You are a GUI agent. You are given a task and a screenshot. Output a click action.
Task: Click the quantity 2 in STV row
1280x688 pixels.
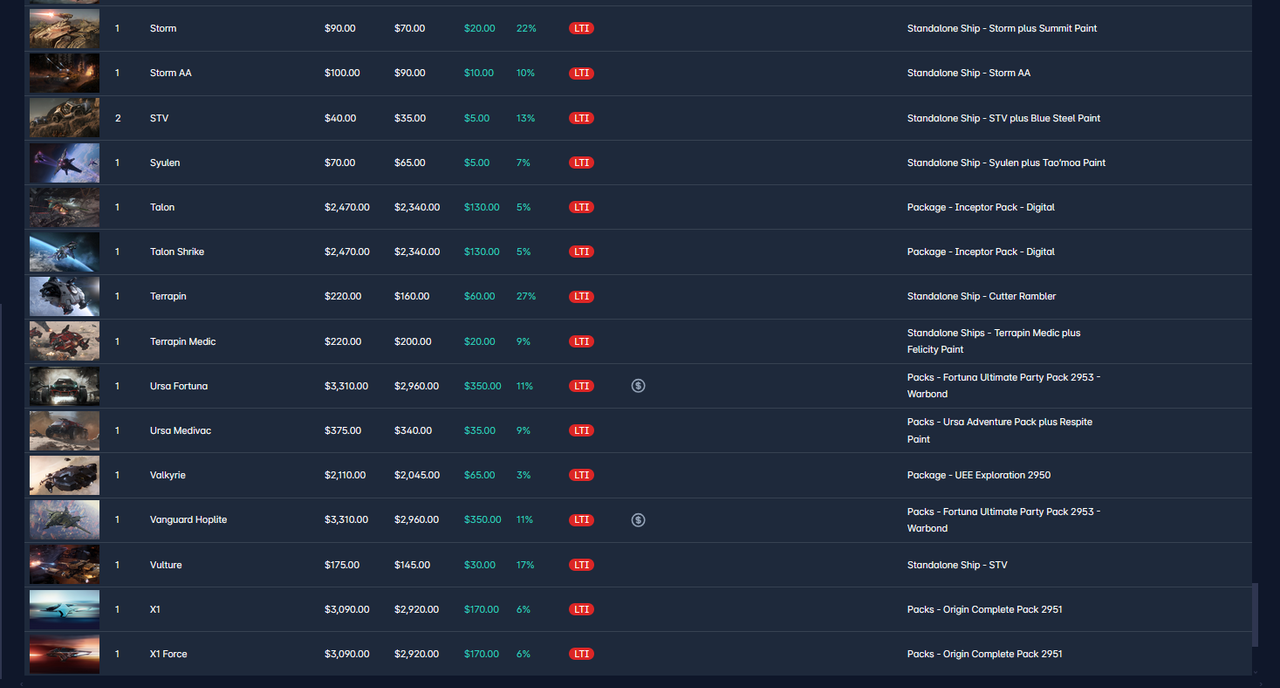point(118,118)
